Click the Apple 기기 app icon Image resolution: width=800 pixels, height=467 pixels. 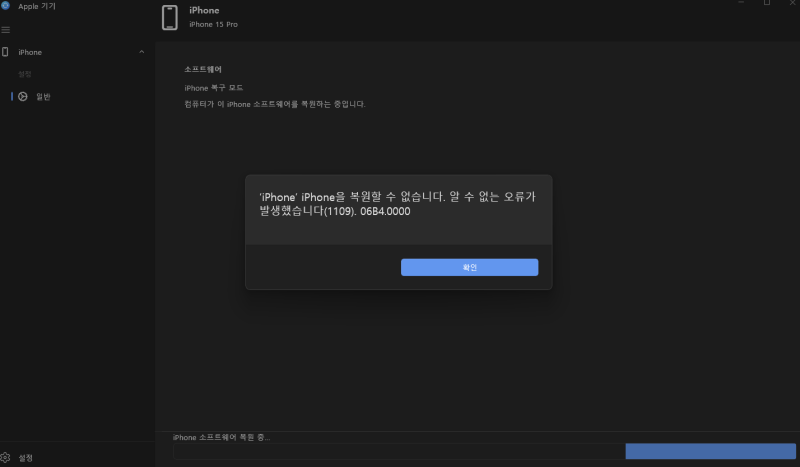[6, 5]
